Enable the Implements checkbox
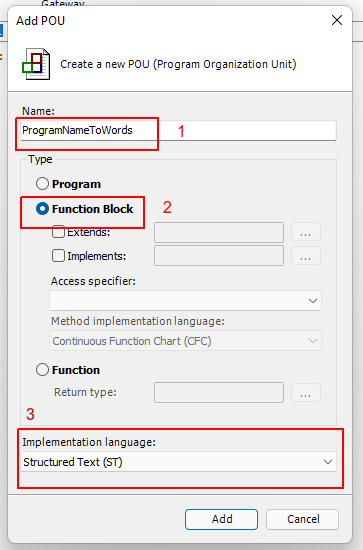Image resolution: width=363 pixels, height=550 pixels. (x=58, y=256)
